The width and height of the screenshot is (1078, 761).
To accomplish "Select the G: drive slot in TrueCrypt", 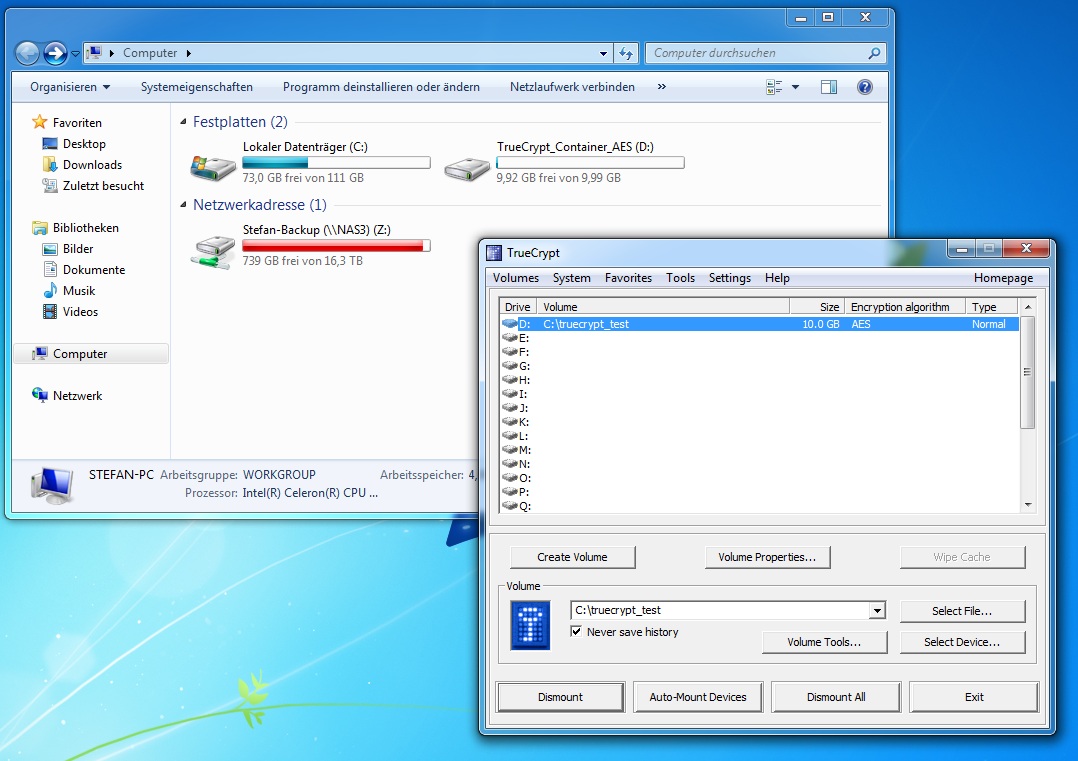I will (x=516, y=366).
